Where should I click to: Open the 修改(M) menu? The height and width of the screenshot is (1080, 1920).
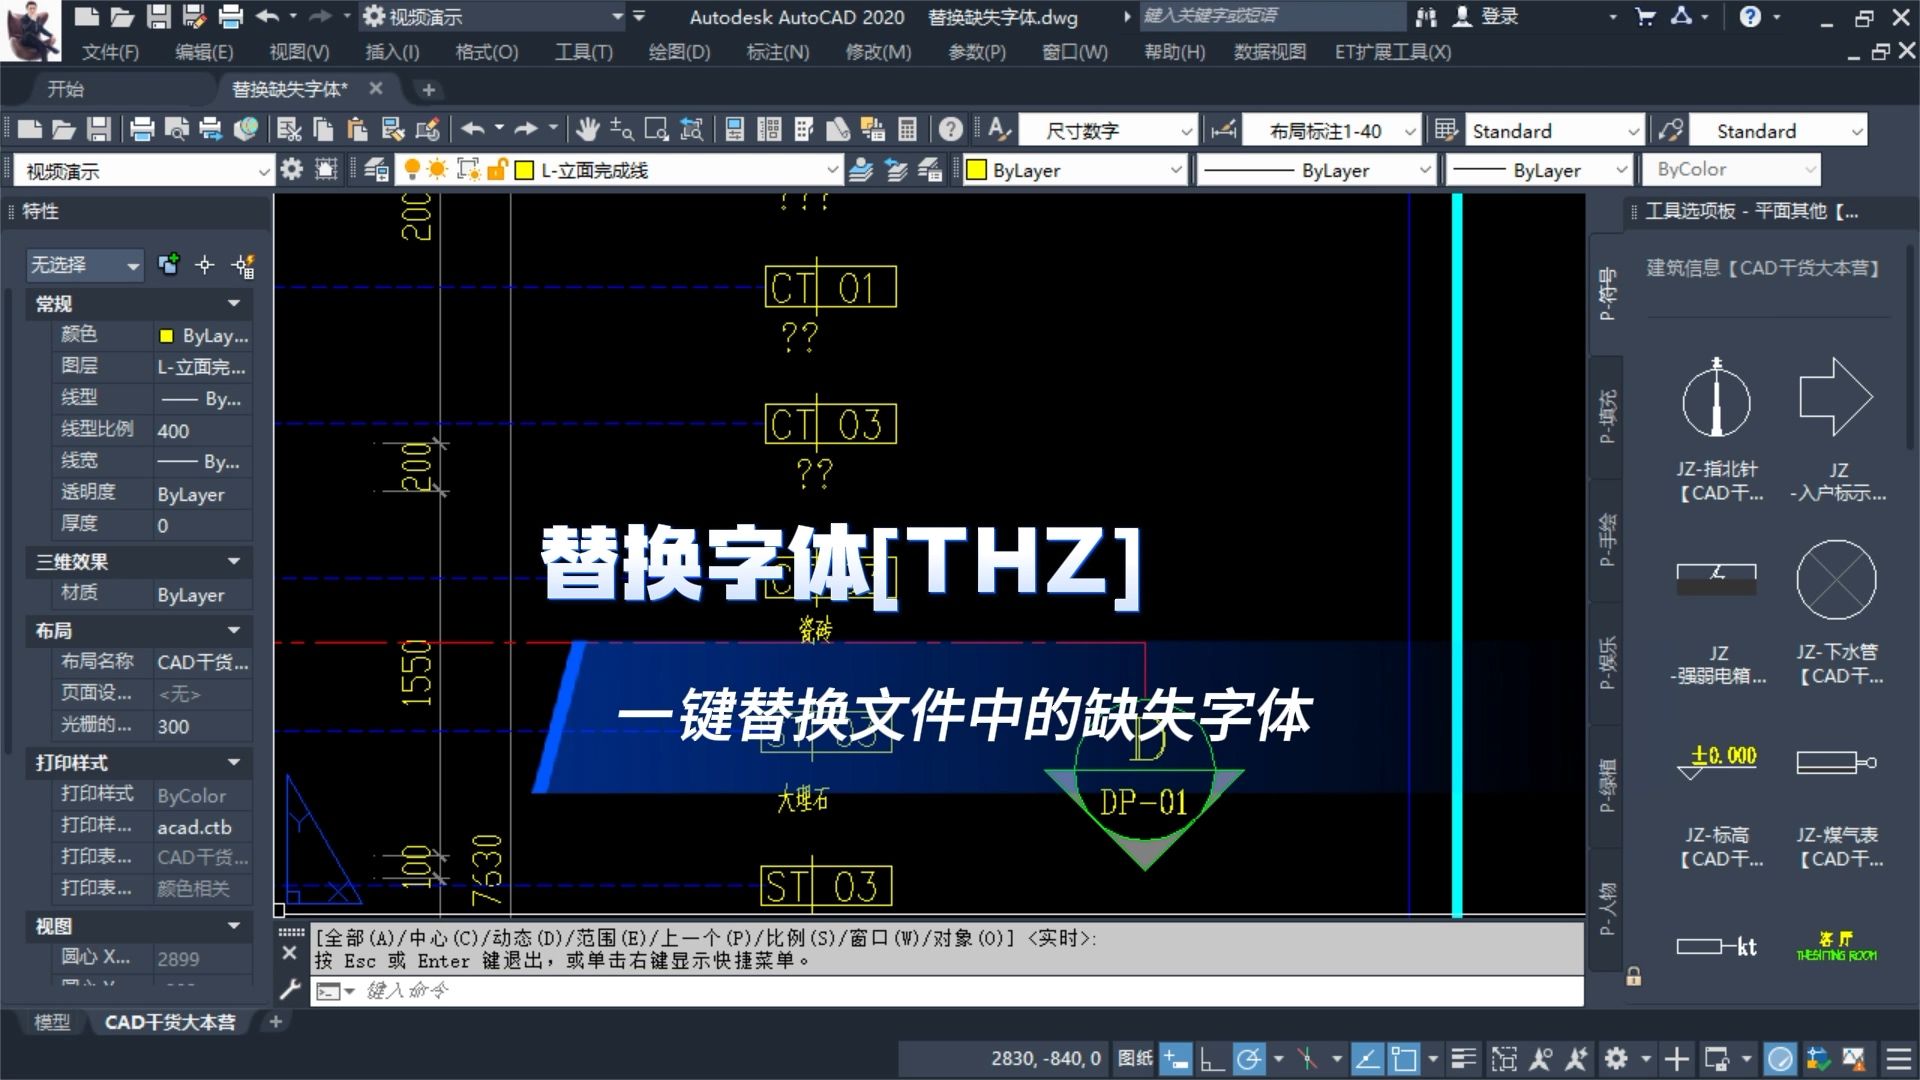pos(877,51)
